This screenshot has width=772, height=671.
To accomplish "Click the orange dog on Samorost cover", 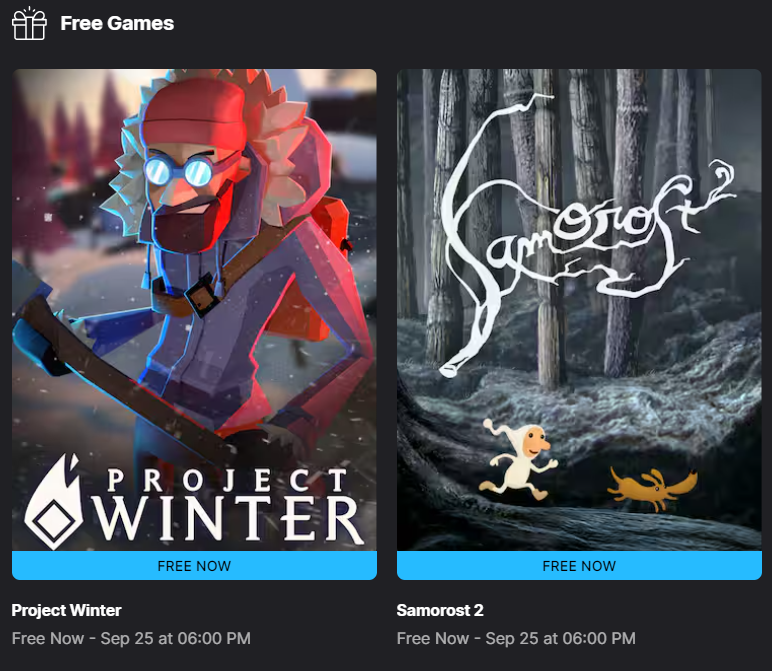I will [x=652, y=488].
